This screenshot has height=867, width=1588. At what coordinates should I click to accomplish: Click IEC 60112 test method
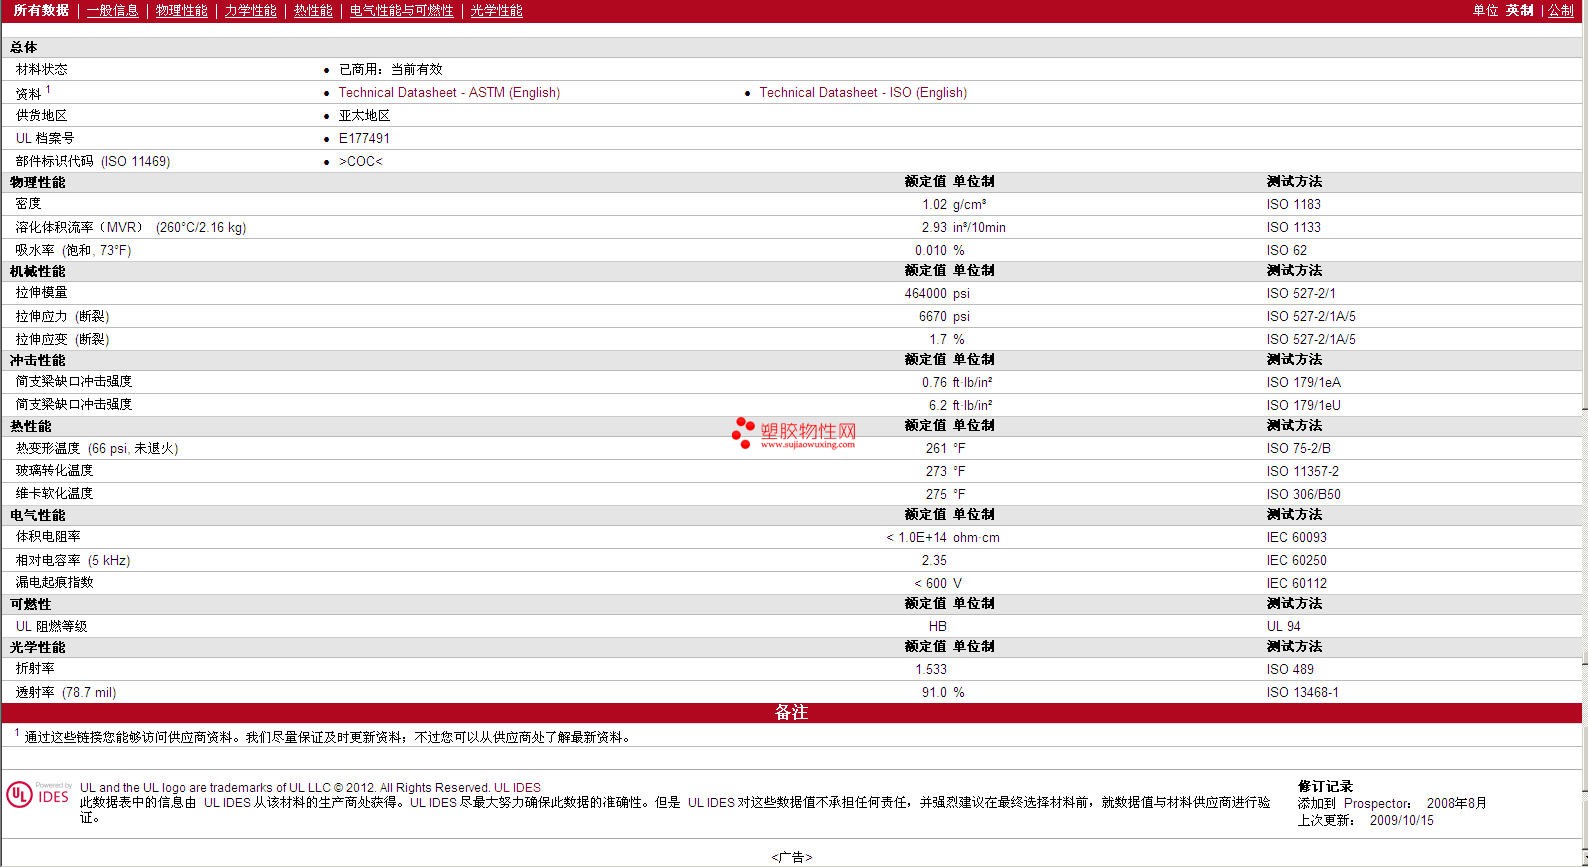1296,583
